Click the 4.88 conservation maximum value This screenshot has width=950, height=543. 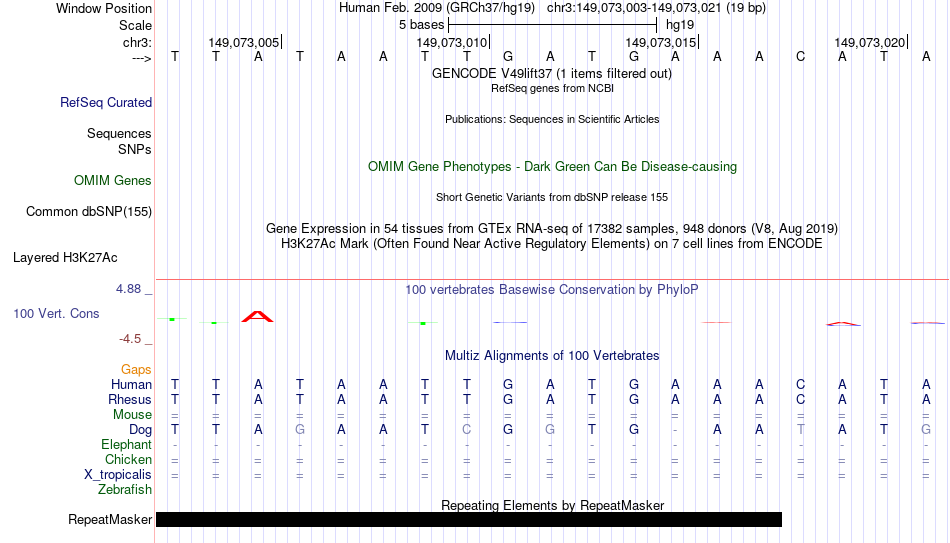click(128, 289)
